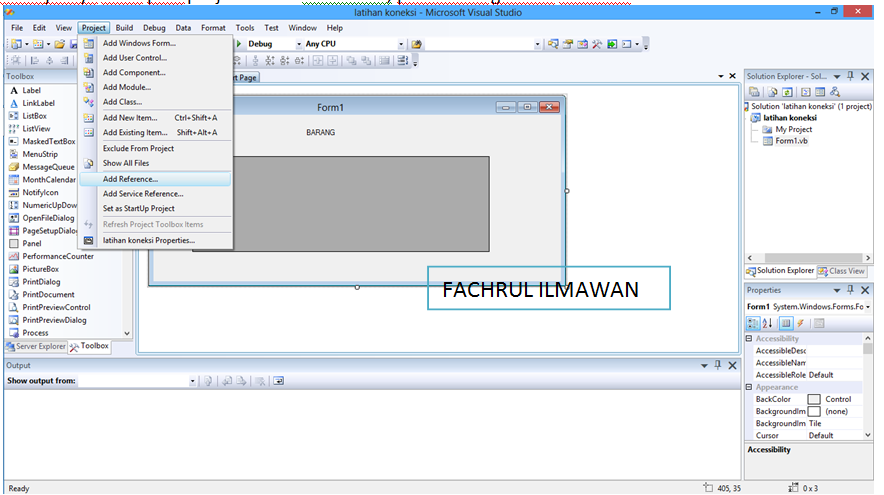The height and width of the screenshot is (495, 884).
Task: Click the Start Page toolbar icon
Action: click(x=612, y=44)
